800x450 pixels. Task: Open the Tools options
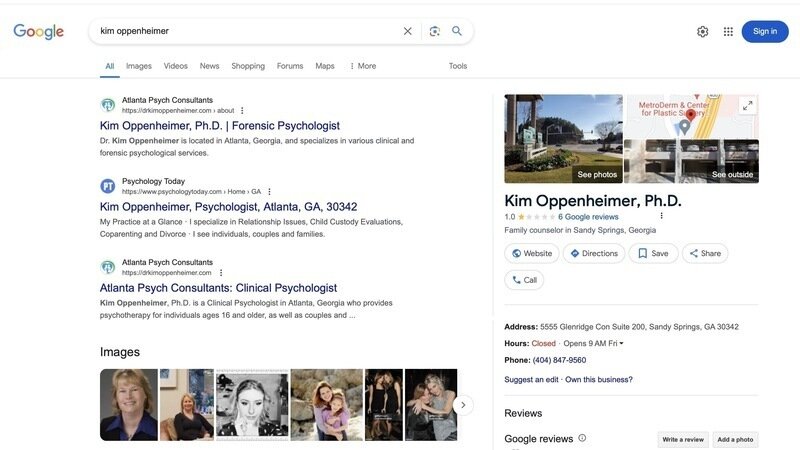pyautogui.click(x=458, y=66)
